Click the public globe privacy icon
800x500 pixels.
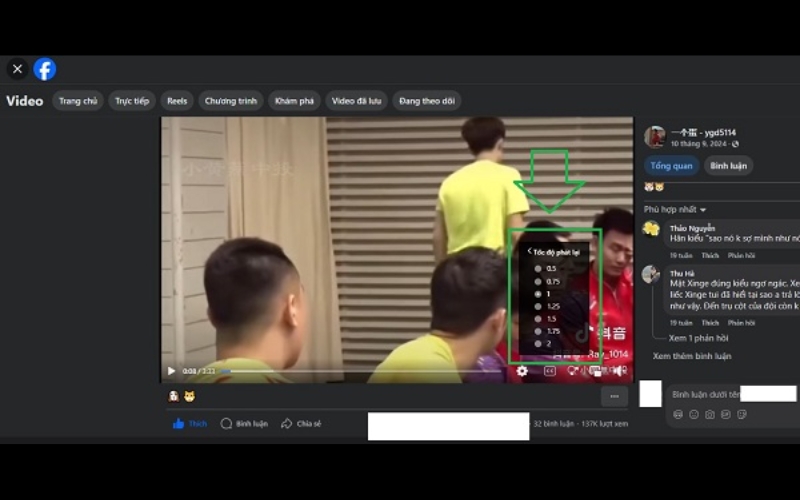pos(735,144)
